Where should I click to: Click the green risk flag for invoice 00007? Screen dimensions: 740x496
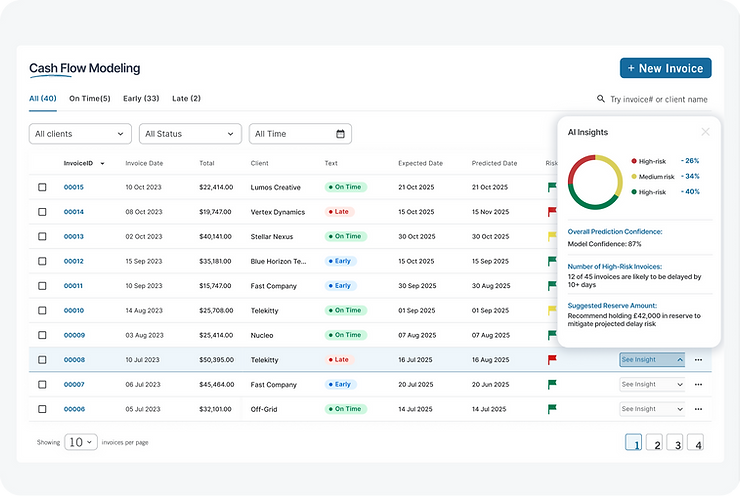(552, 384)
